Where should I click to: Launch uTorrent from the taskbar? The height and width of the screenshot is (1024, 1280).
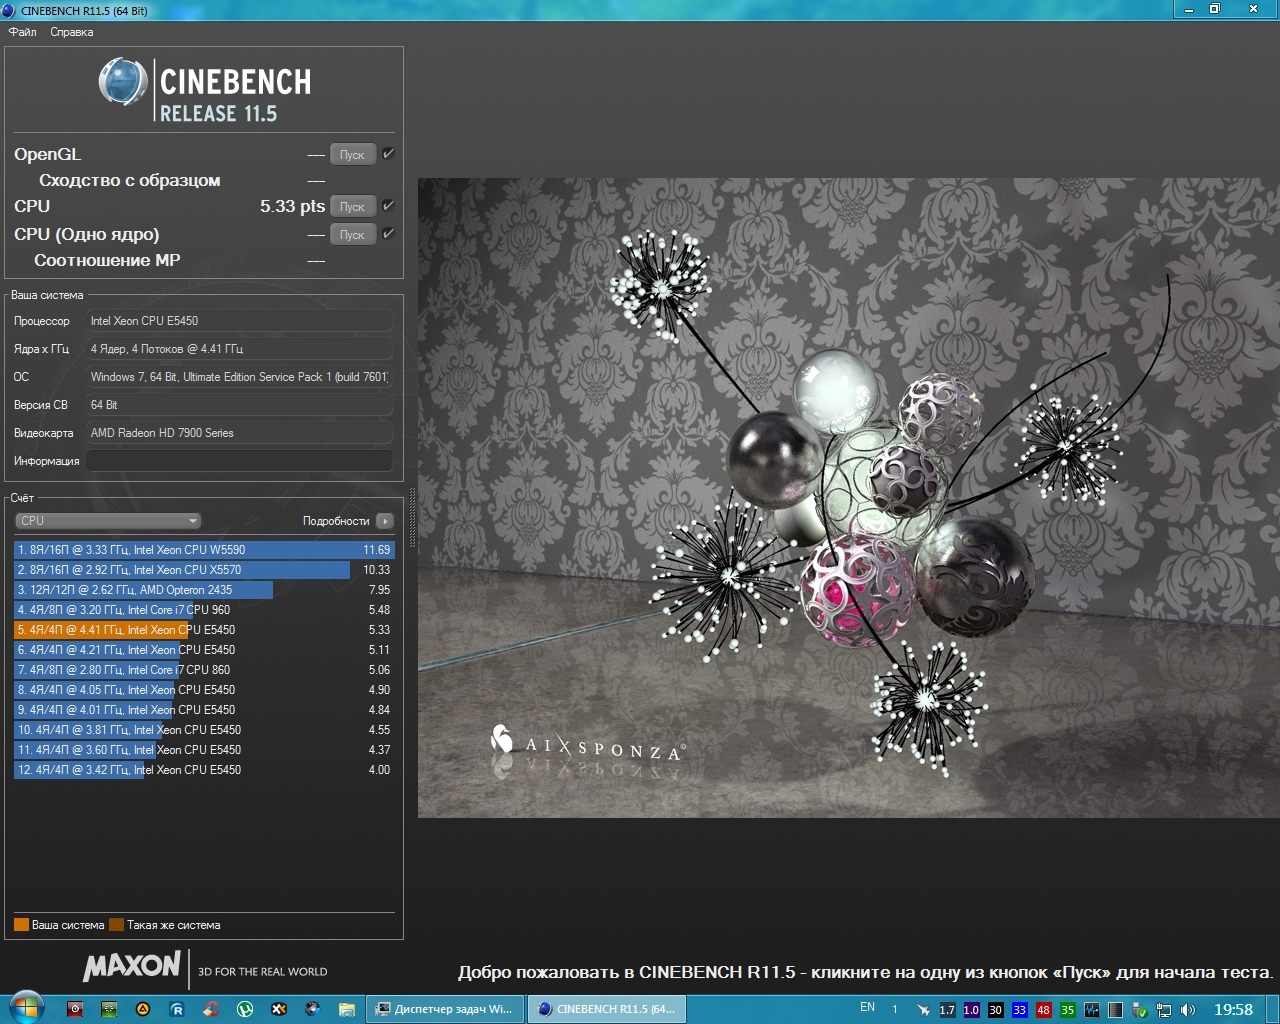(x=245, y=1009)
